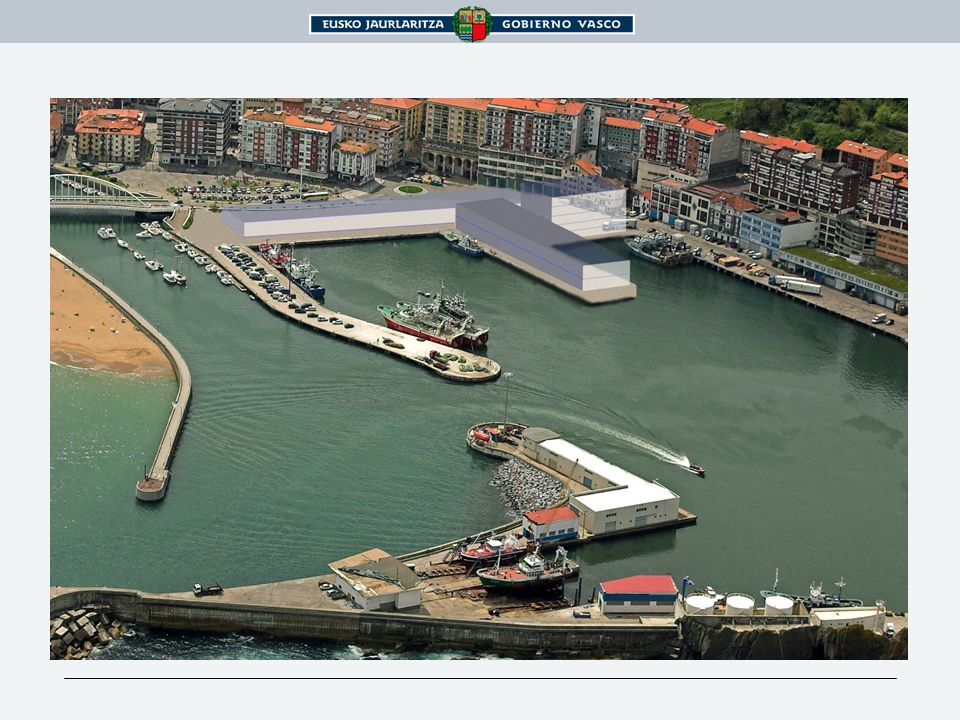The width and height of the screenshot is (960, 720).
Task: Click the 'EUSKO JAURLARITZA' header text
Action: tap(383, 24)
